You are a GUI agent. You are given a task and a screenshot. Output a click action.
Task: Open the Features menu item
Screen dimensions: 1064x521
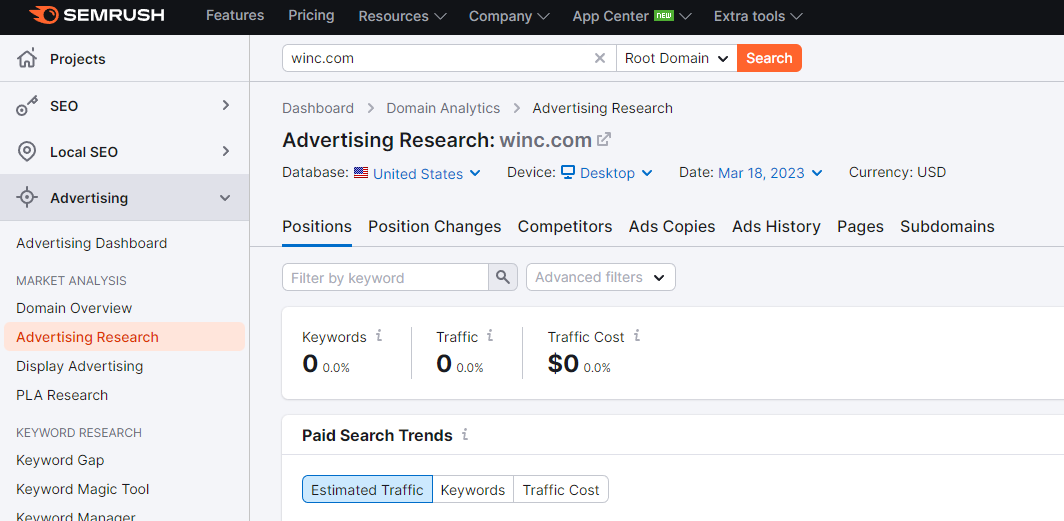[235, 15]
